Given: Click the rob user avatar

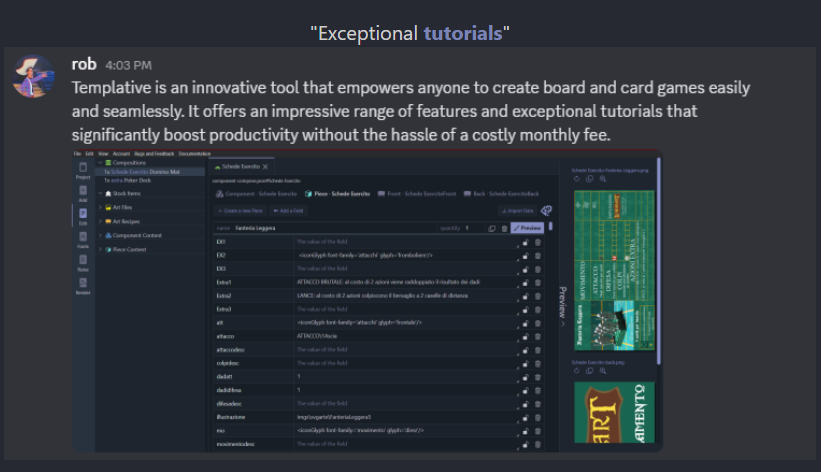Looking at the screenshot, I should 33,76.
